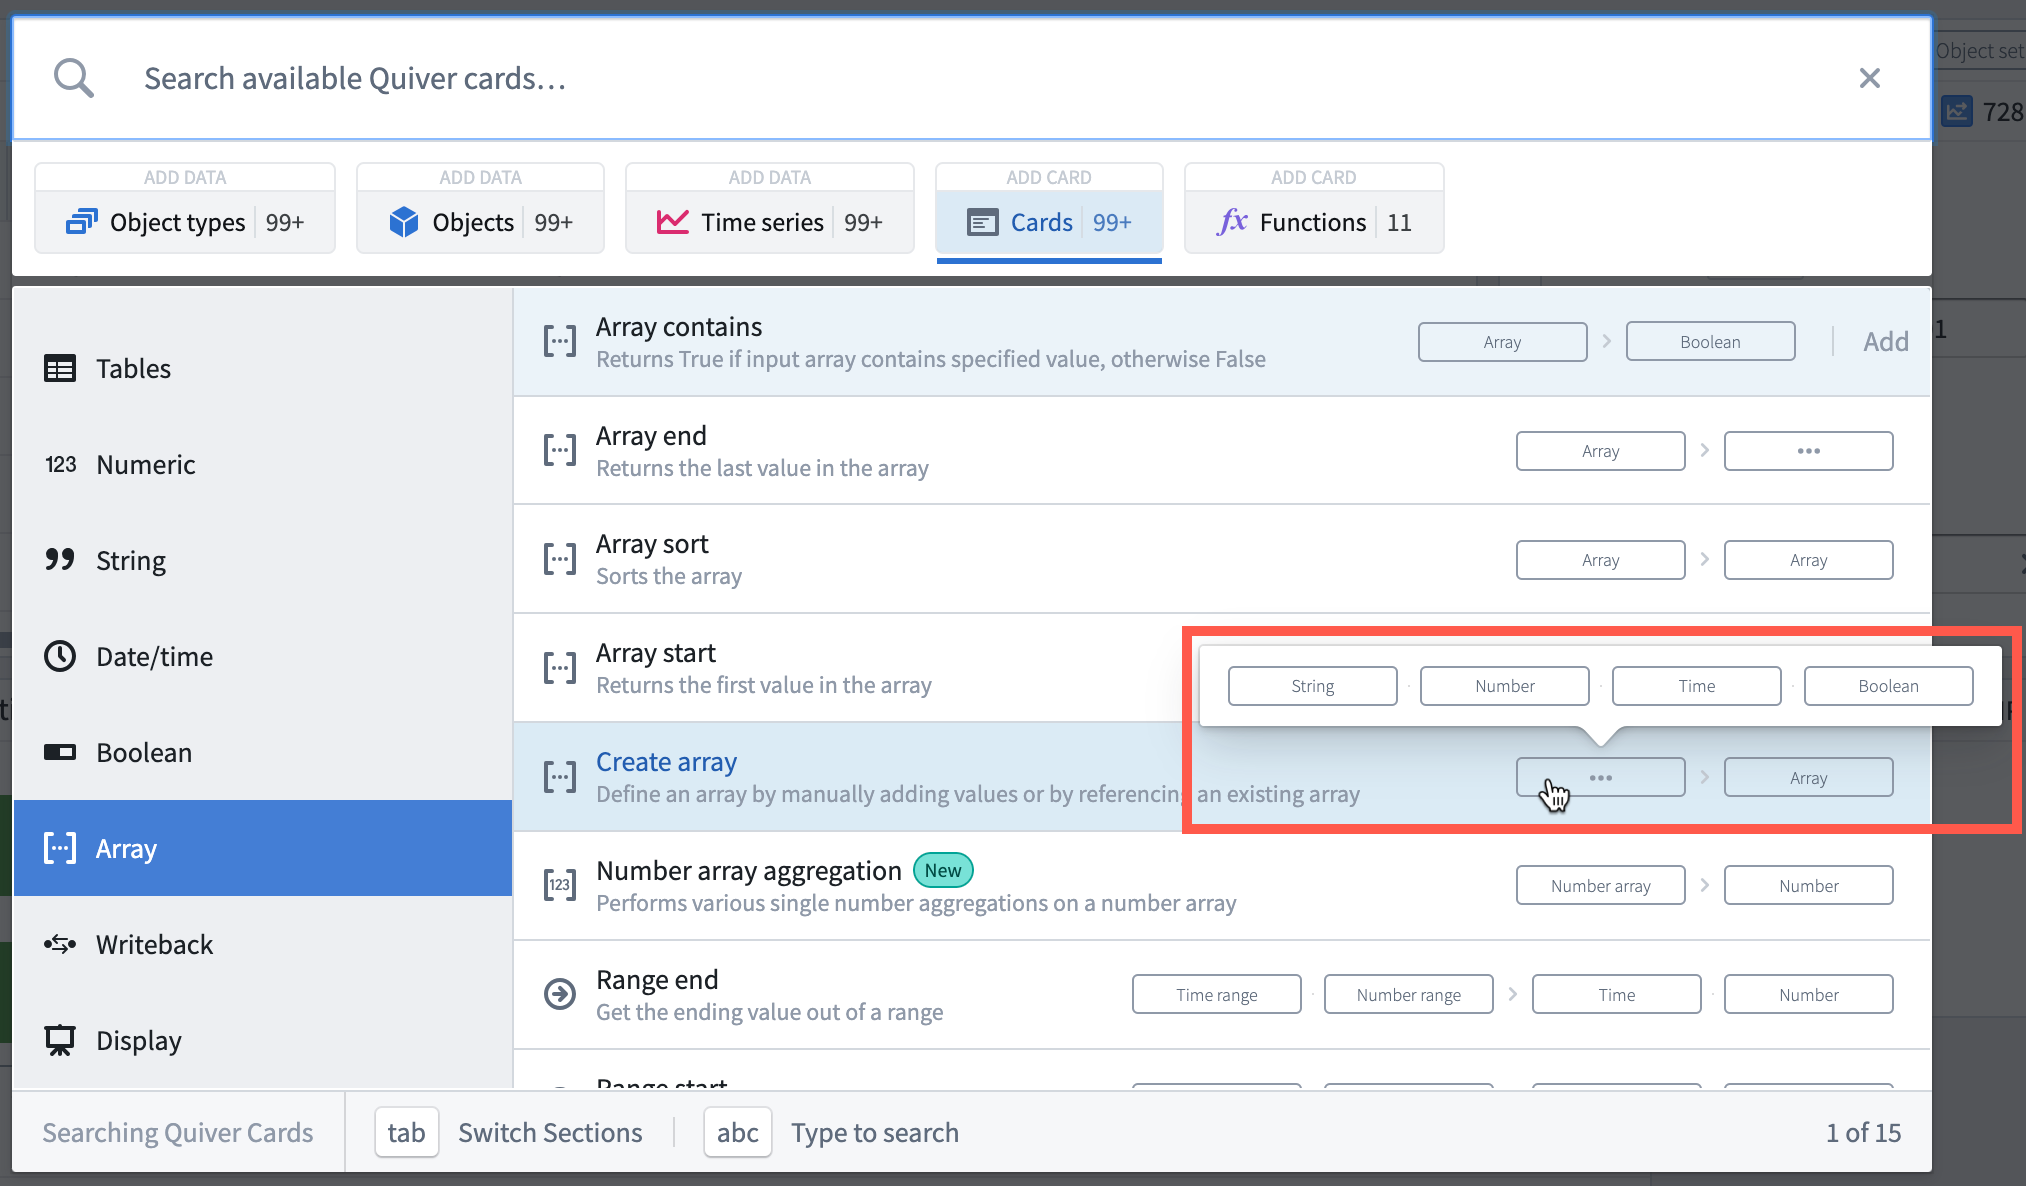Click the Array output tag of Create array

pyautogui.click(x=1808, y=777)
